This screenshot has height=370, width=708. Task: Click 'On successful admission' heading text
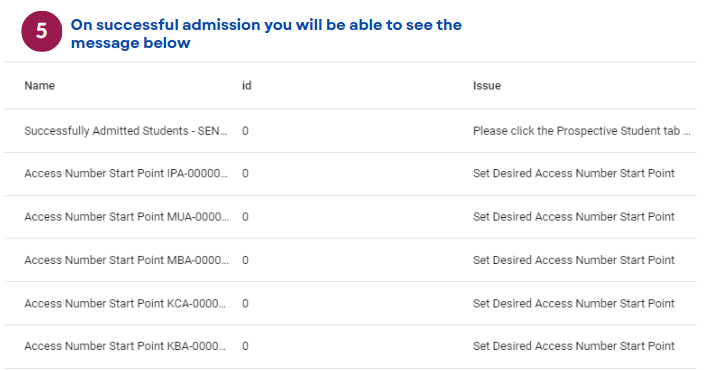pos(266,34)
